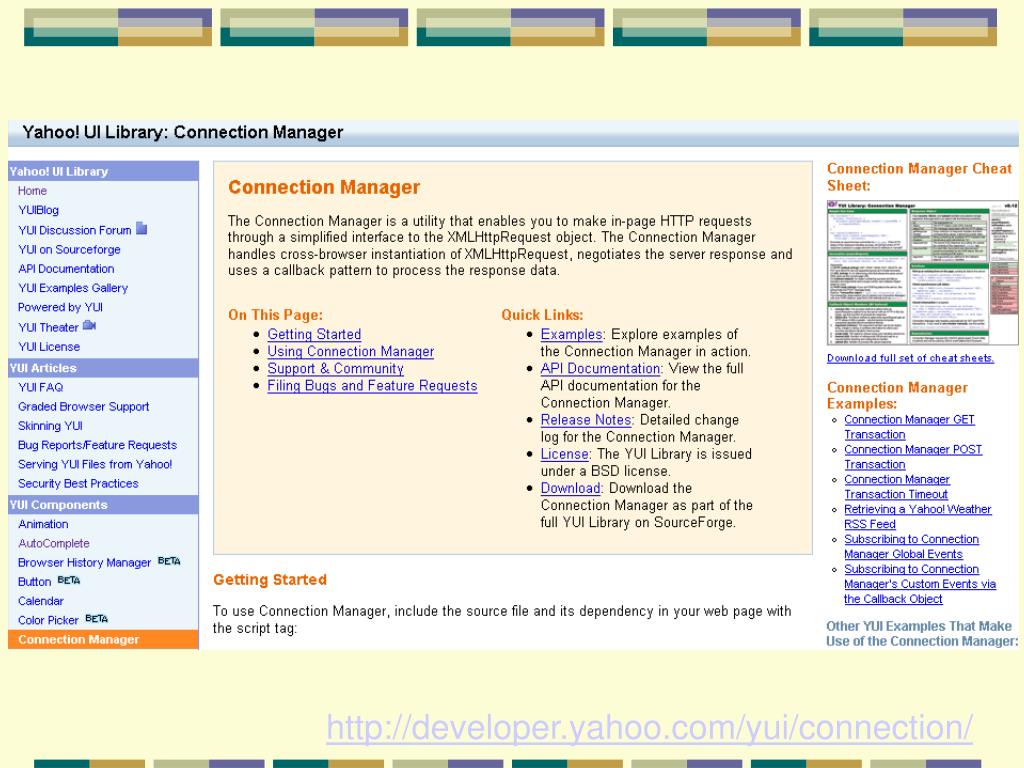The image size is (1024, 768).
Task: Open YUI License in sidebar
Action: tap(49, 347)
